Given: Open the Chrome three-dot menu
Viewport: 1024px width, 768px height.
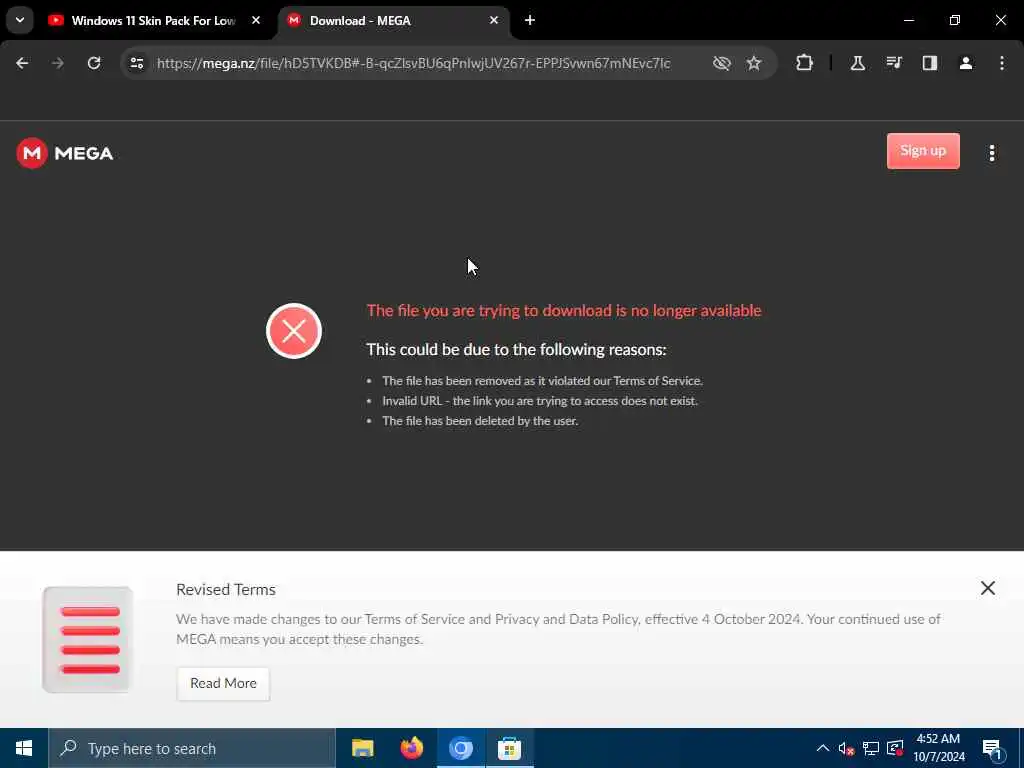Looking at the screenshot, I should click(1002, 63).
